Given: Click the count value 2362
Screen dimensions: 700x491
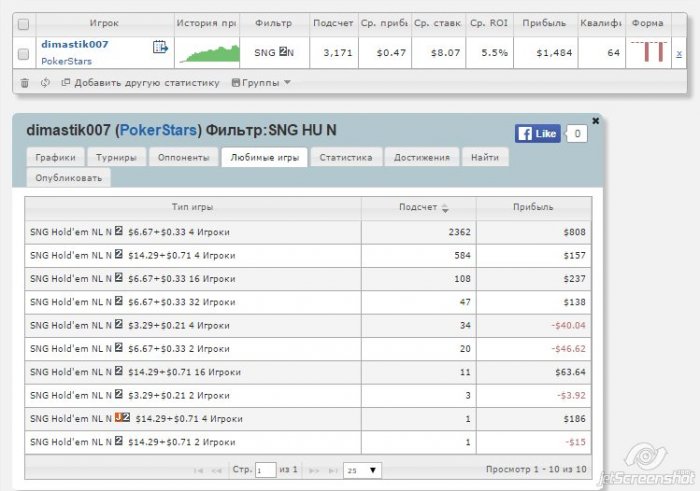Looking at the screenshot, I should click(459, 232).
